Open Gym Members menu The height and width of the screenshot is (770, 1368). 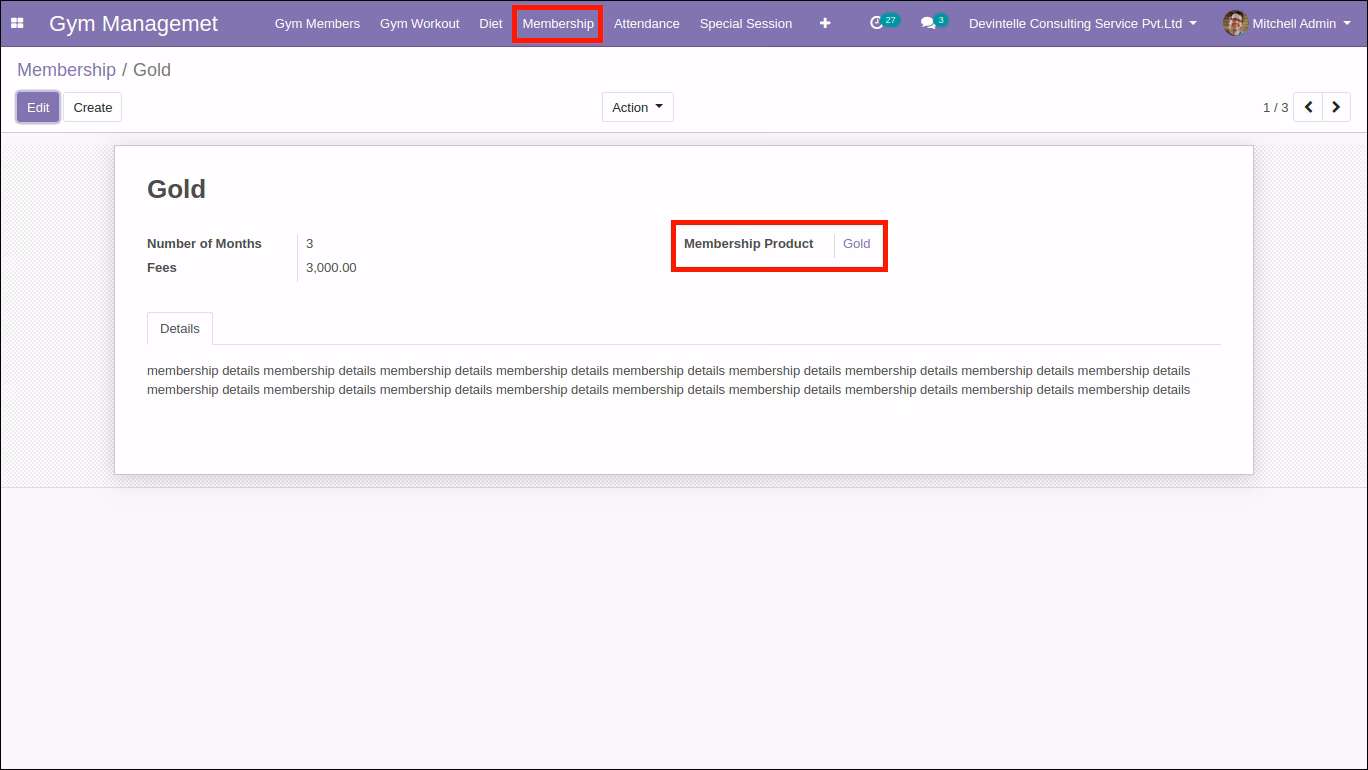317,23
